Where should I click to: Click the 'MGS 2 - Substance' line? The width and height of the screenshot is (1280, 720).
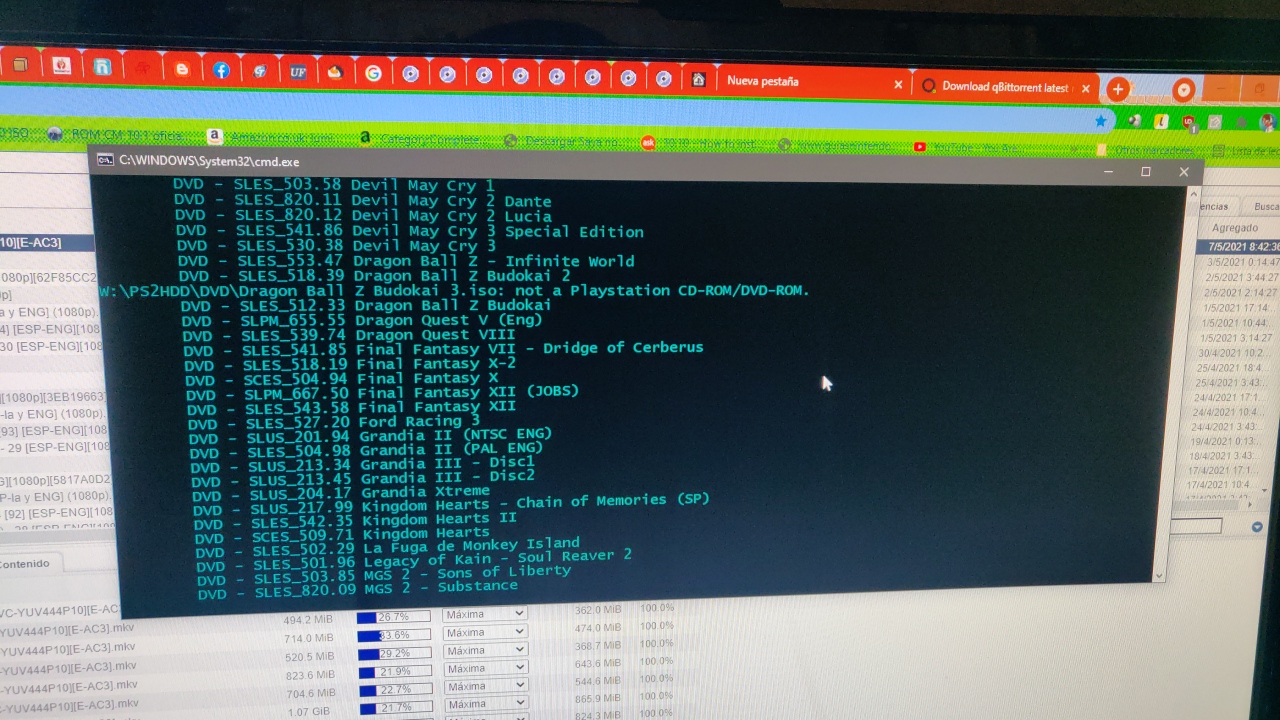(357, 590)
